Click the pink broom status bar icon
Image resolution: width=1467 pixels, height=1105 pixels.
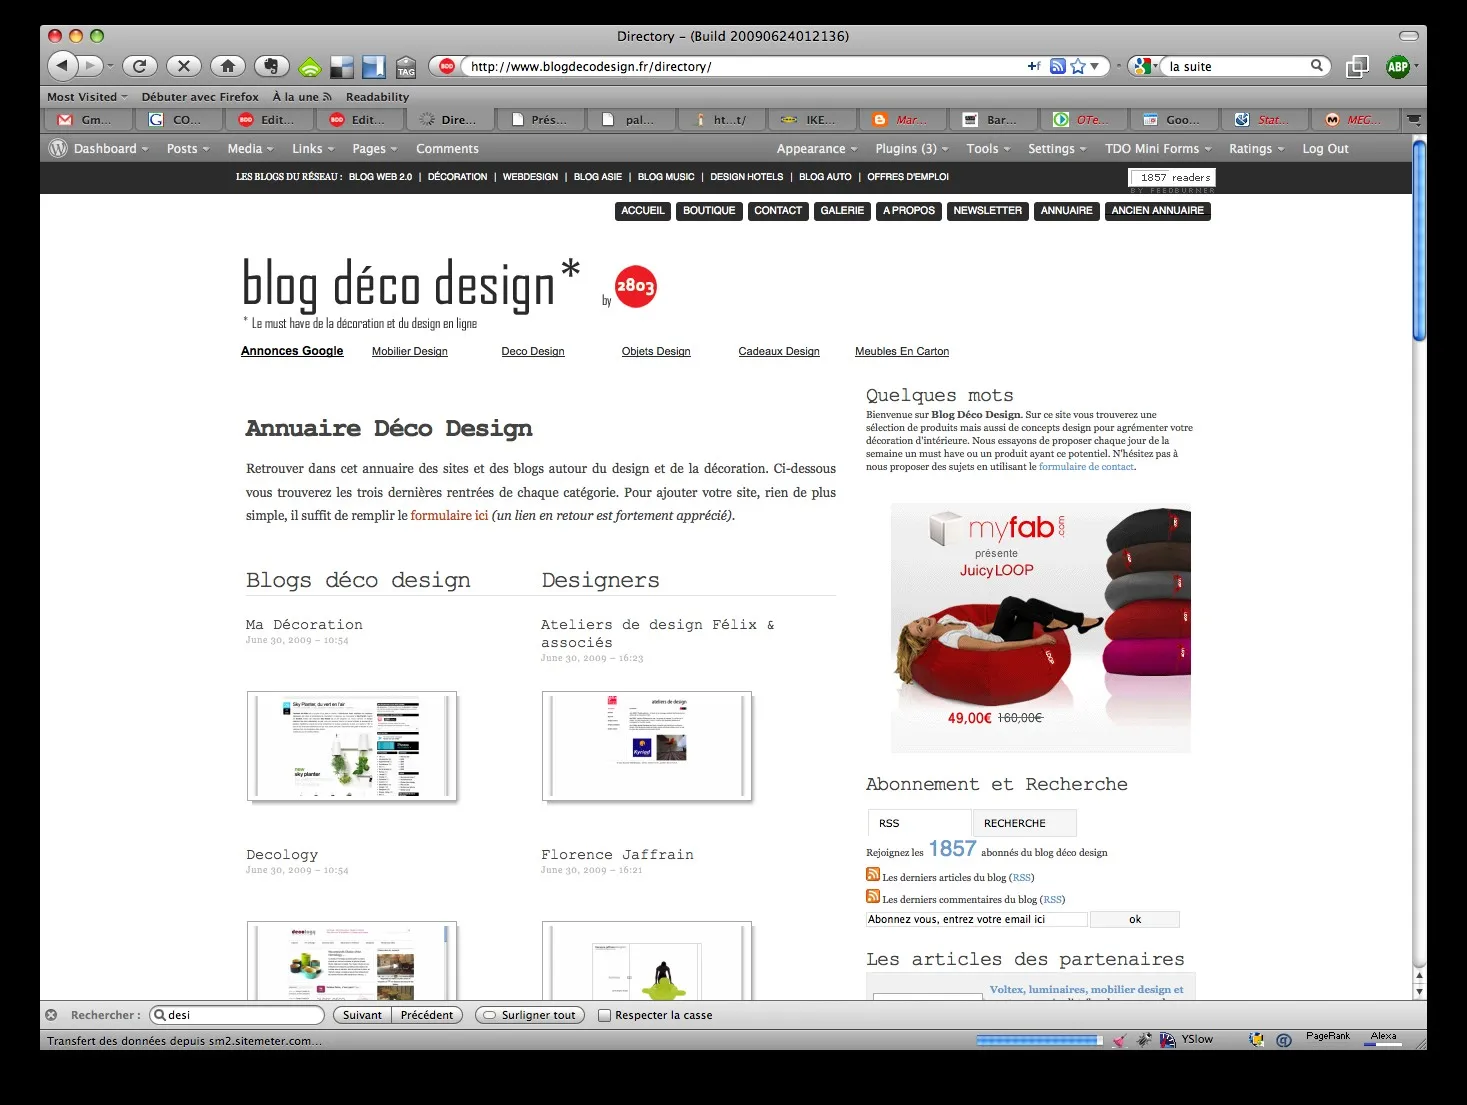[x=1120, y=1040]
